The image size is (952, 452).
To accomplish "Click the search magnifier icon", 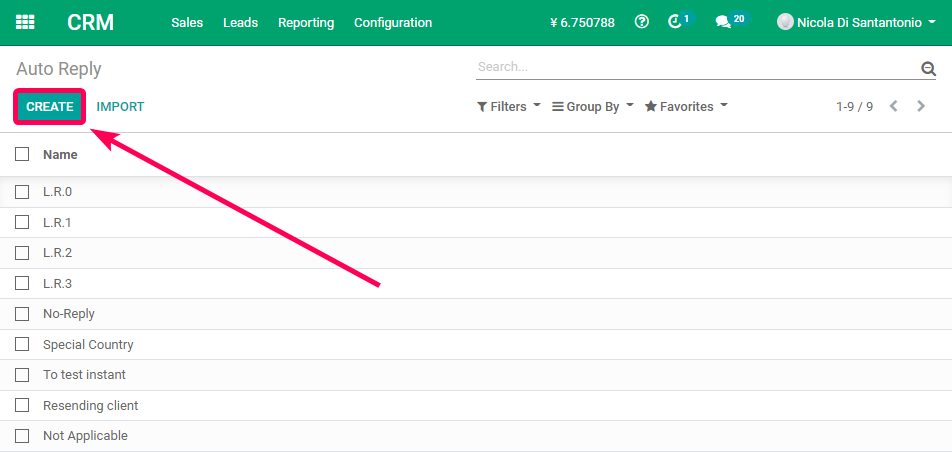I will click(928, 68).
